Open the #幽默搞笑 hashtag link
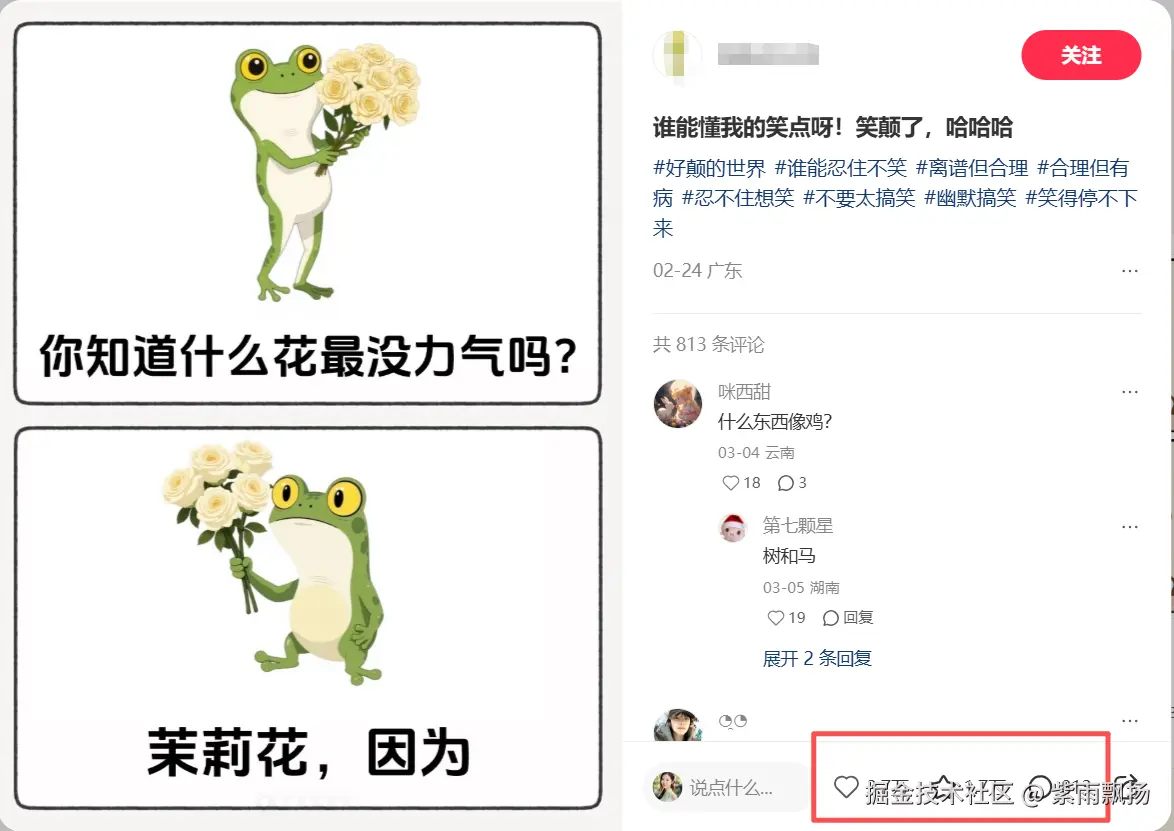The height and width of the screenshot is (831, 1174). click(x=970, y=198)
